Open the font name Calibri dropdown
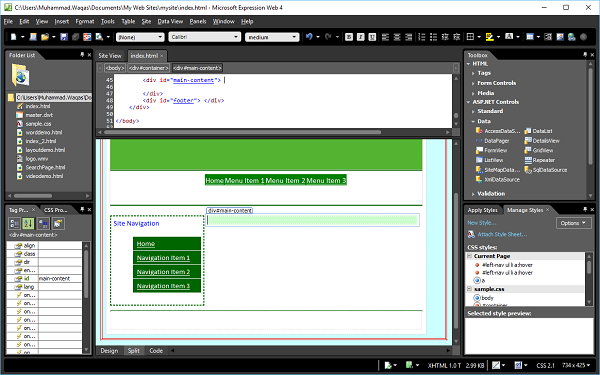600x375 pixels. tap(205, 37)
